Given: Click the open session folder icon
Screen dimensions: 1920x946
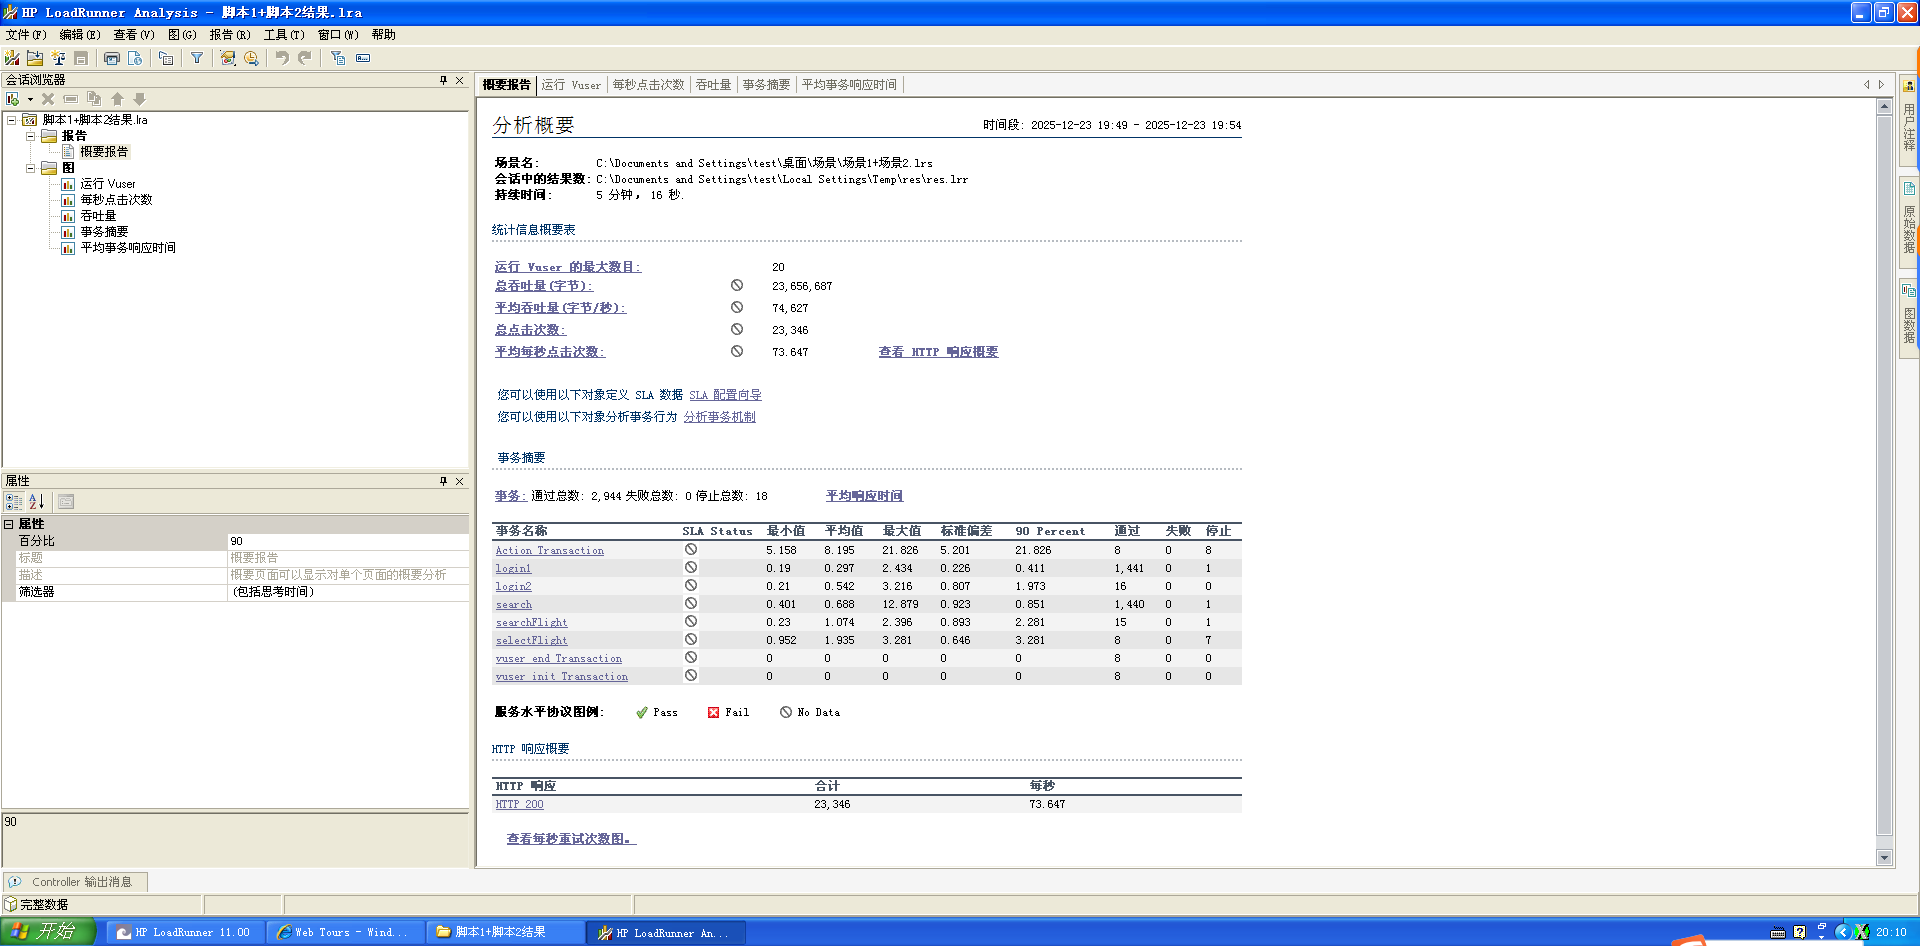Looking at the screenshot, I should pos(35,58).
